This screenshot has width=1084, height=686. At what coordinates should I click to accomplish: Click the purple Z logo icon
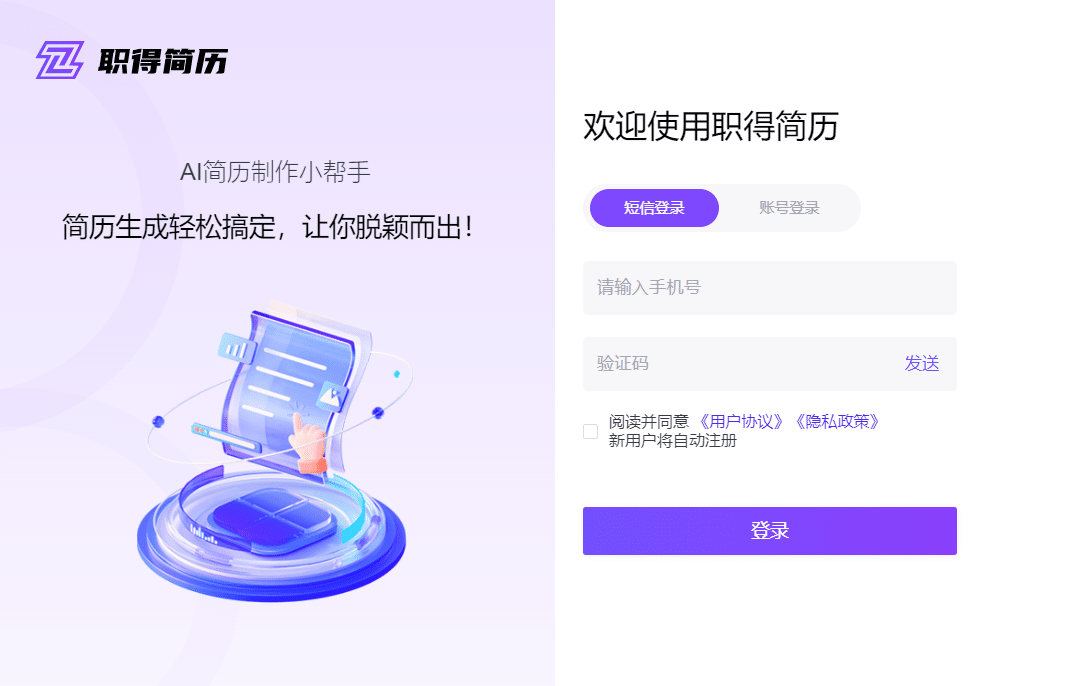click(60, 60)
